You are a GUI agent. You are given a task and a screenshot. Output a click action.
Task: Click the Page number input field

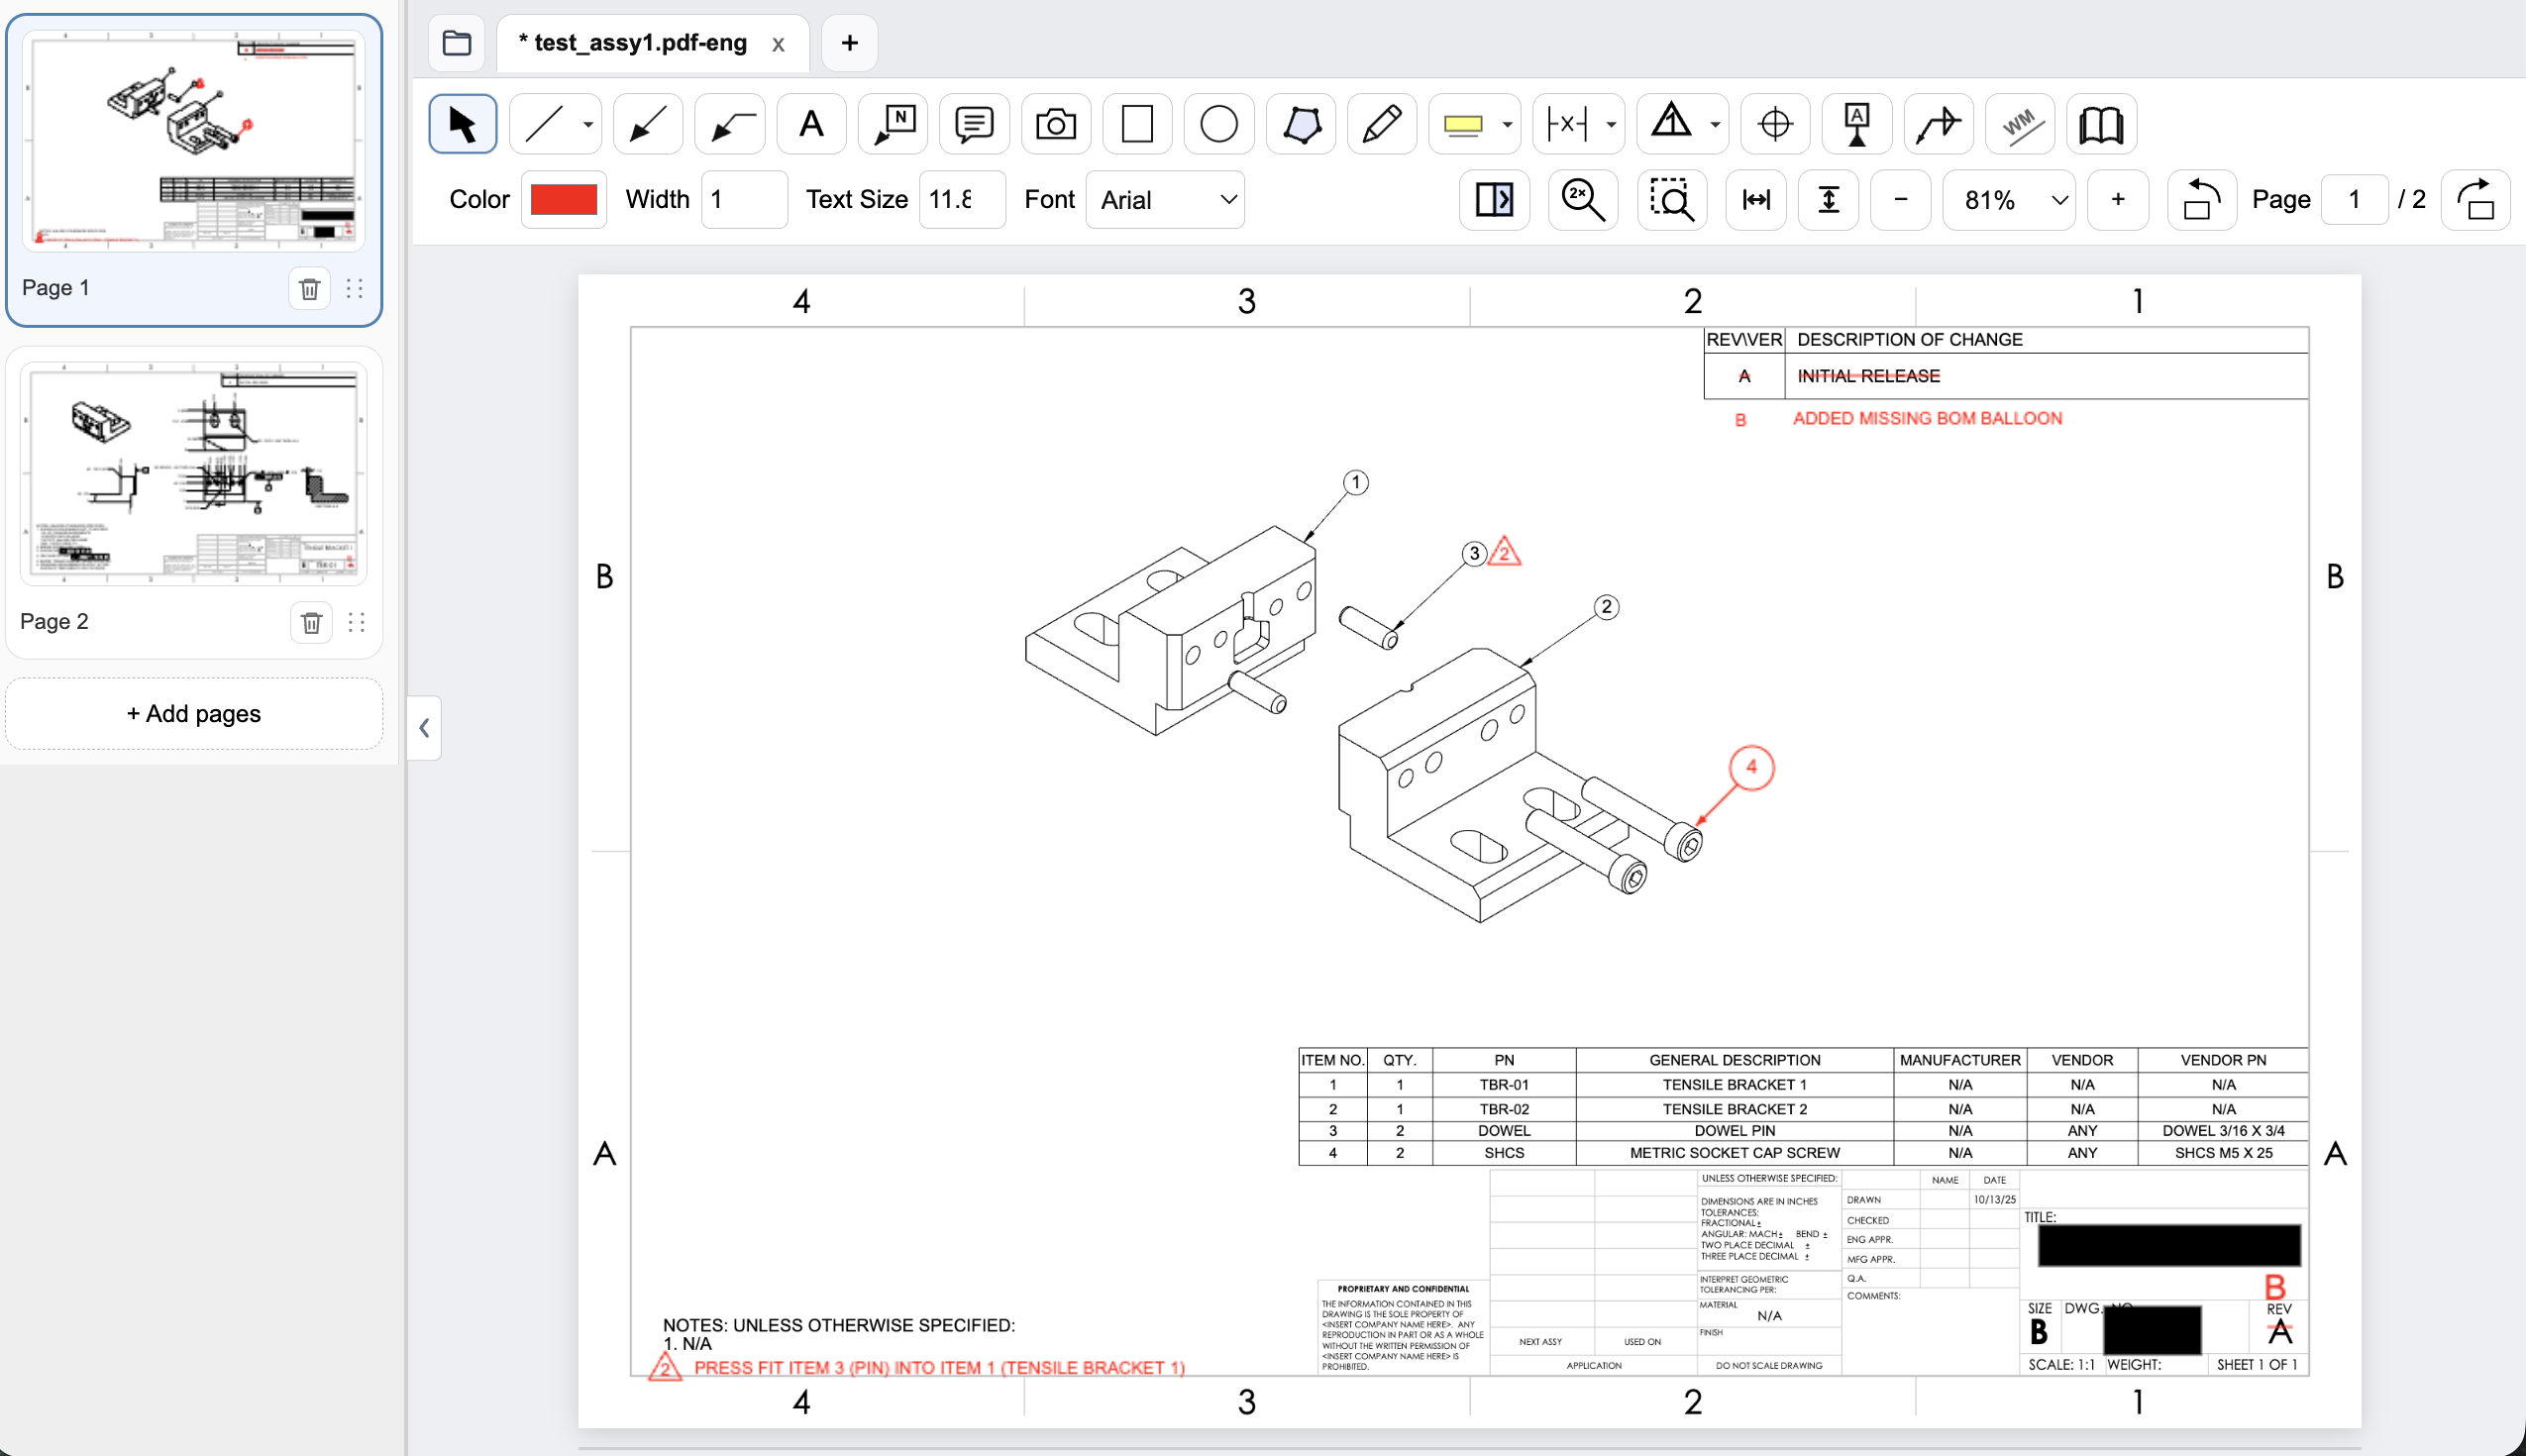(2355, 200)
